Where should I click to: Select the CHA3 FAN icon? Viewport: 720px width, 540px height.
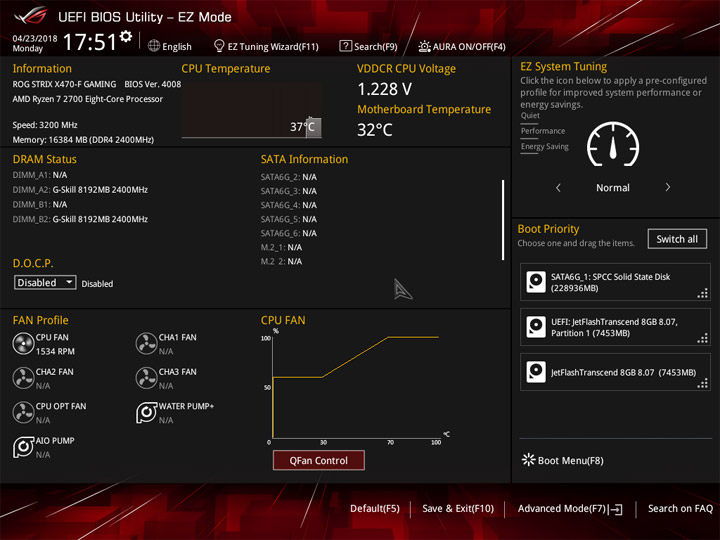pos(146,378)
